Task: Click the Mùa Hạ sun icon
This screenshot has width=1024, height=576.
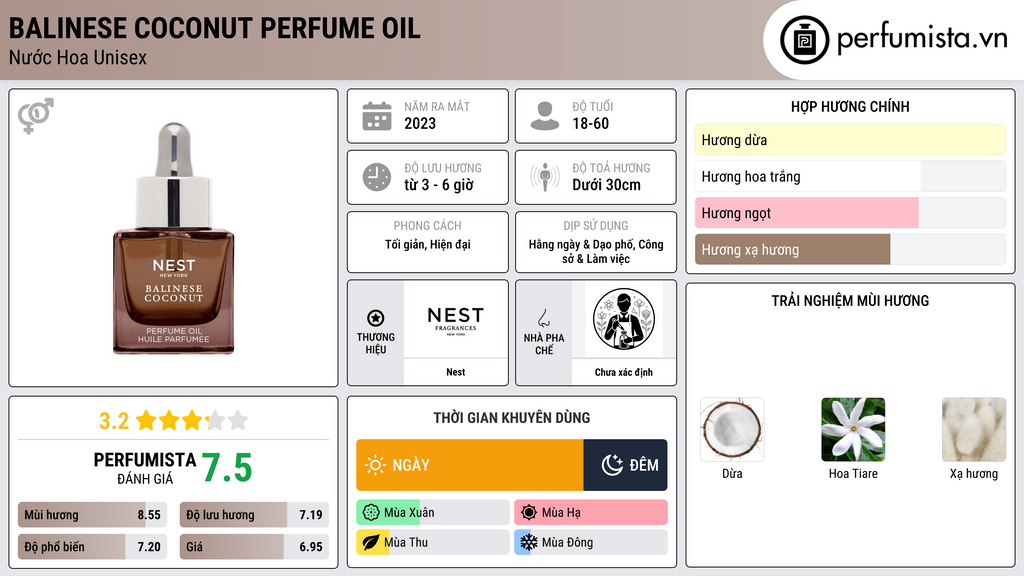Action: (x=529, y=513)
